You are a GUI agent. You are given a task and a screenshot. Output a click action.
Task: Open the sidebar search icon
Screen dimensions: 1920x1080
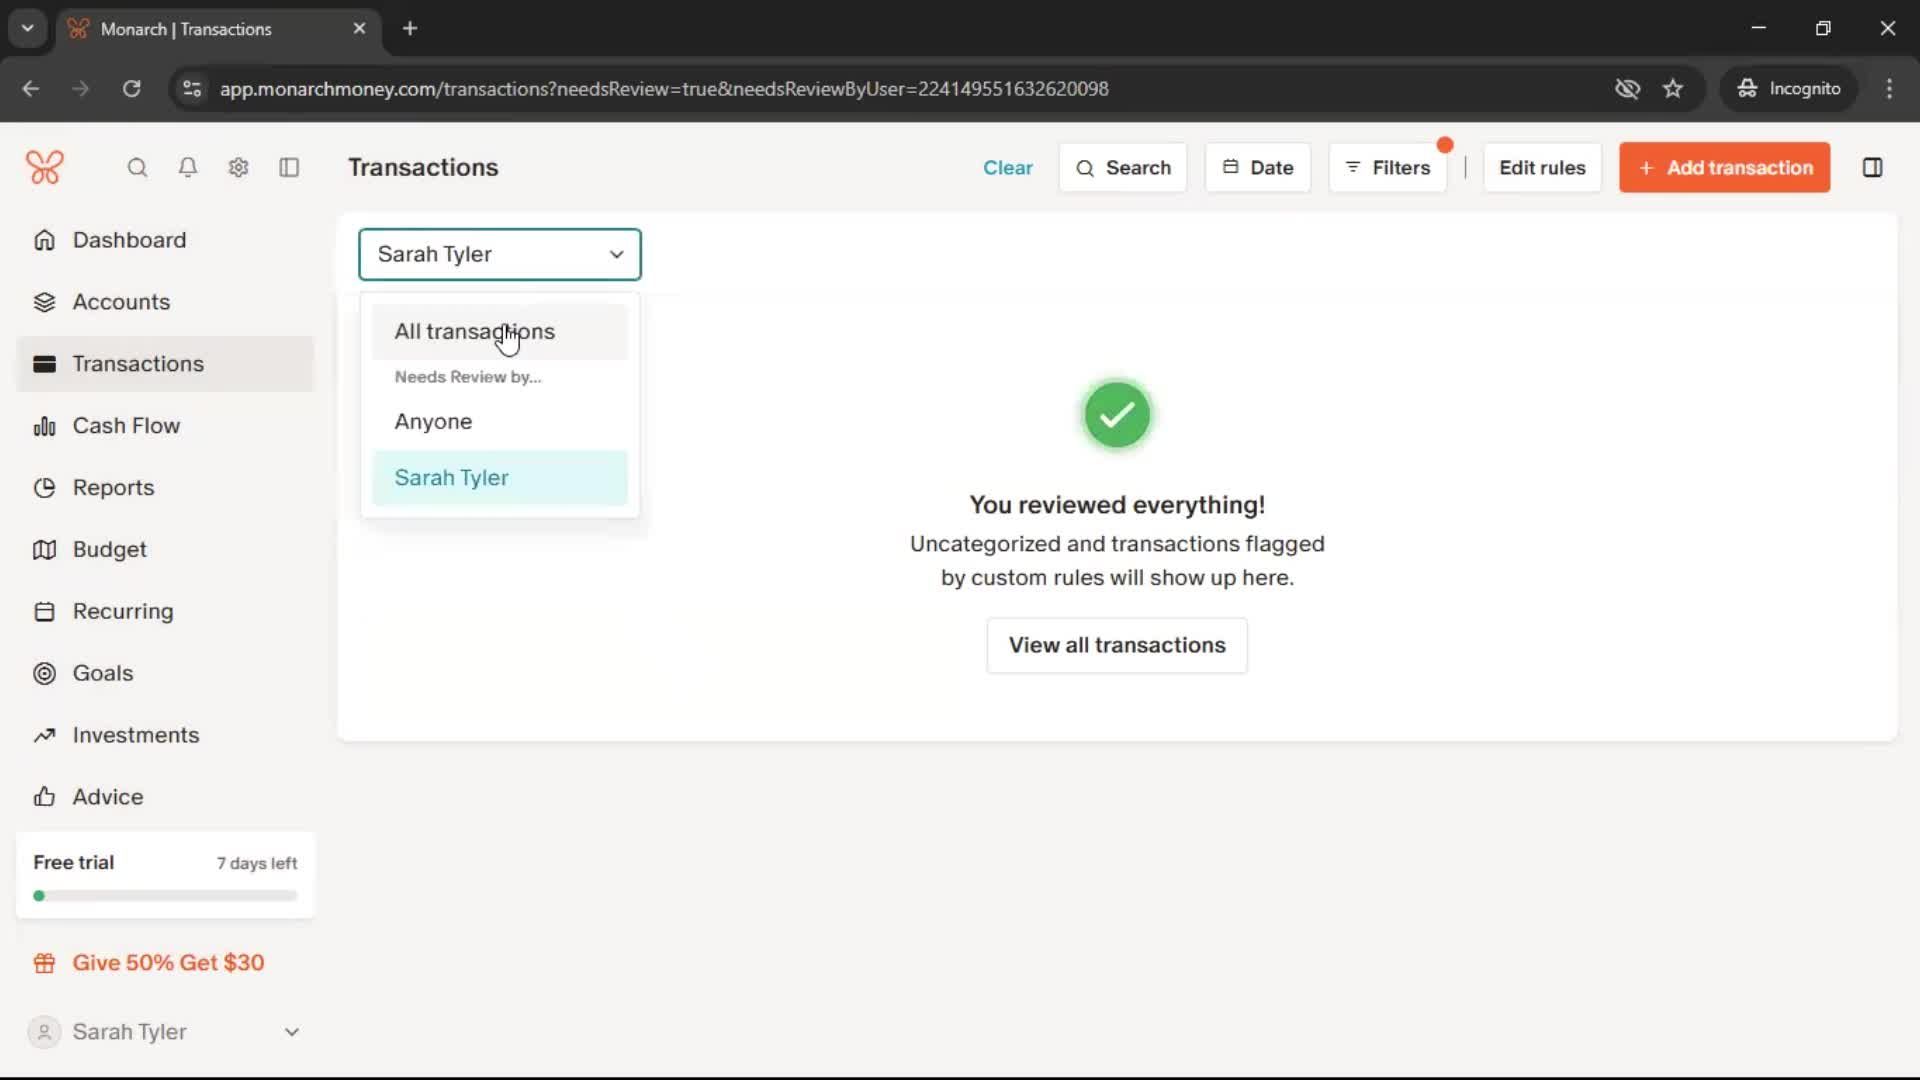(137, 168)
